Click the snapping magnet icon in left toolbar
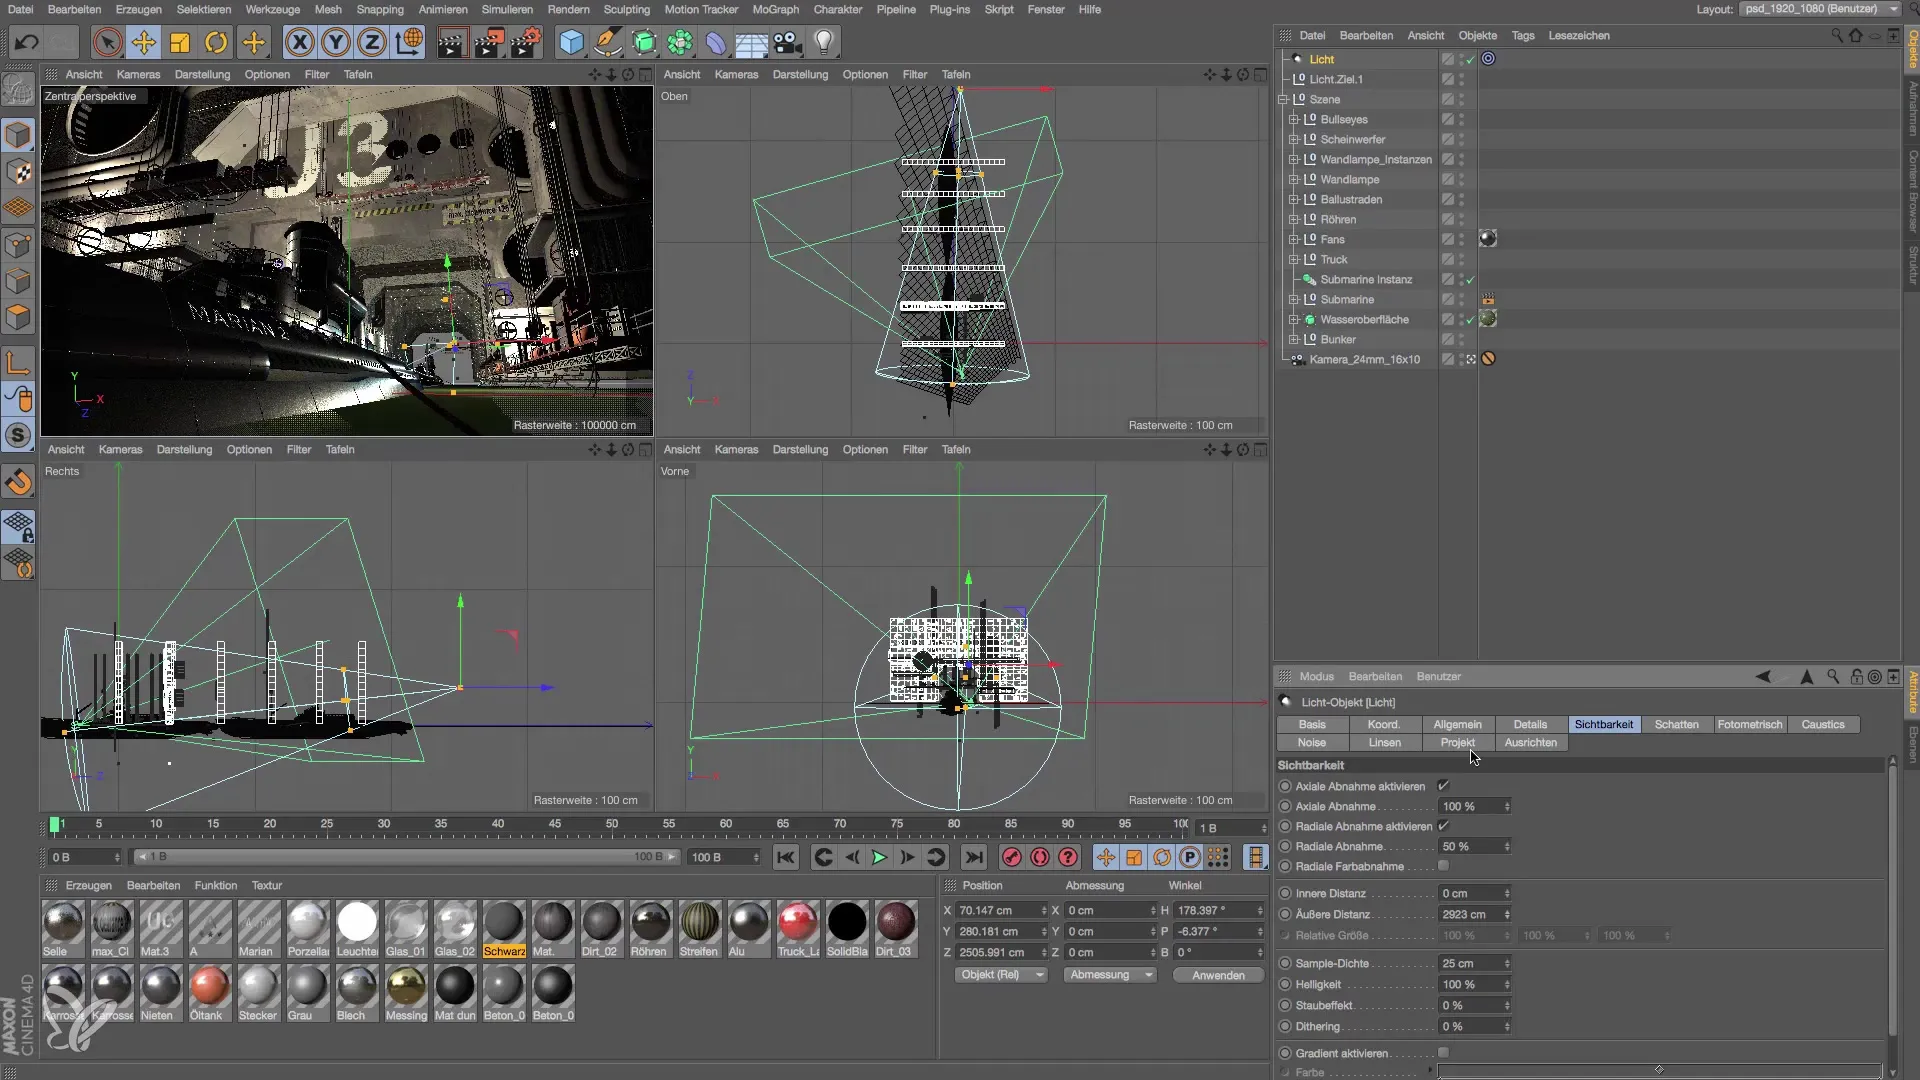The height and width of the screenshot is (1080, 1920). 18,483
